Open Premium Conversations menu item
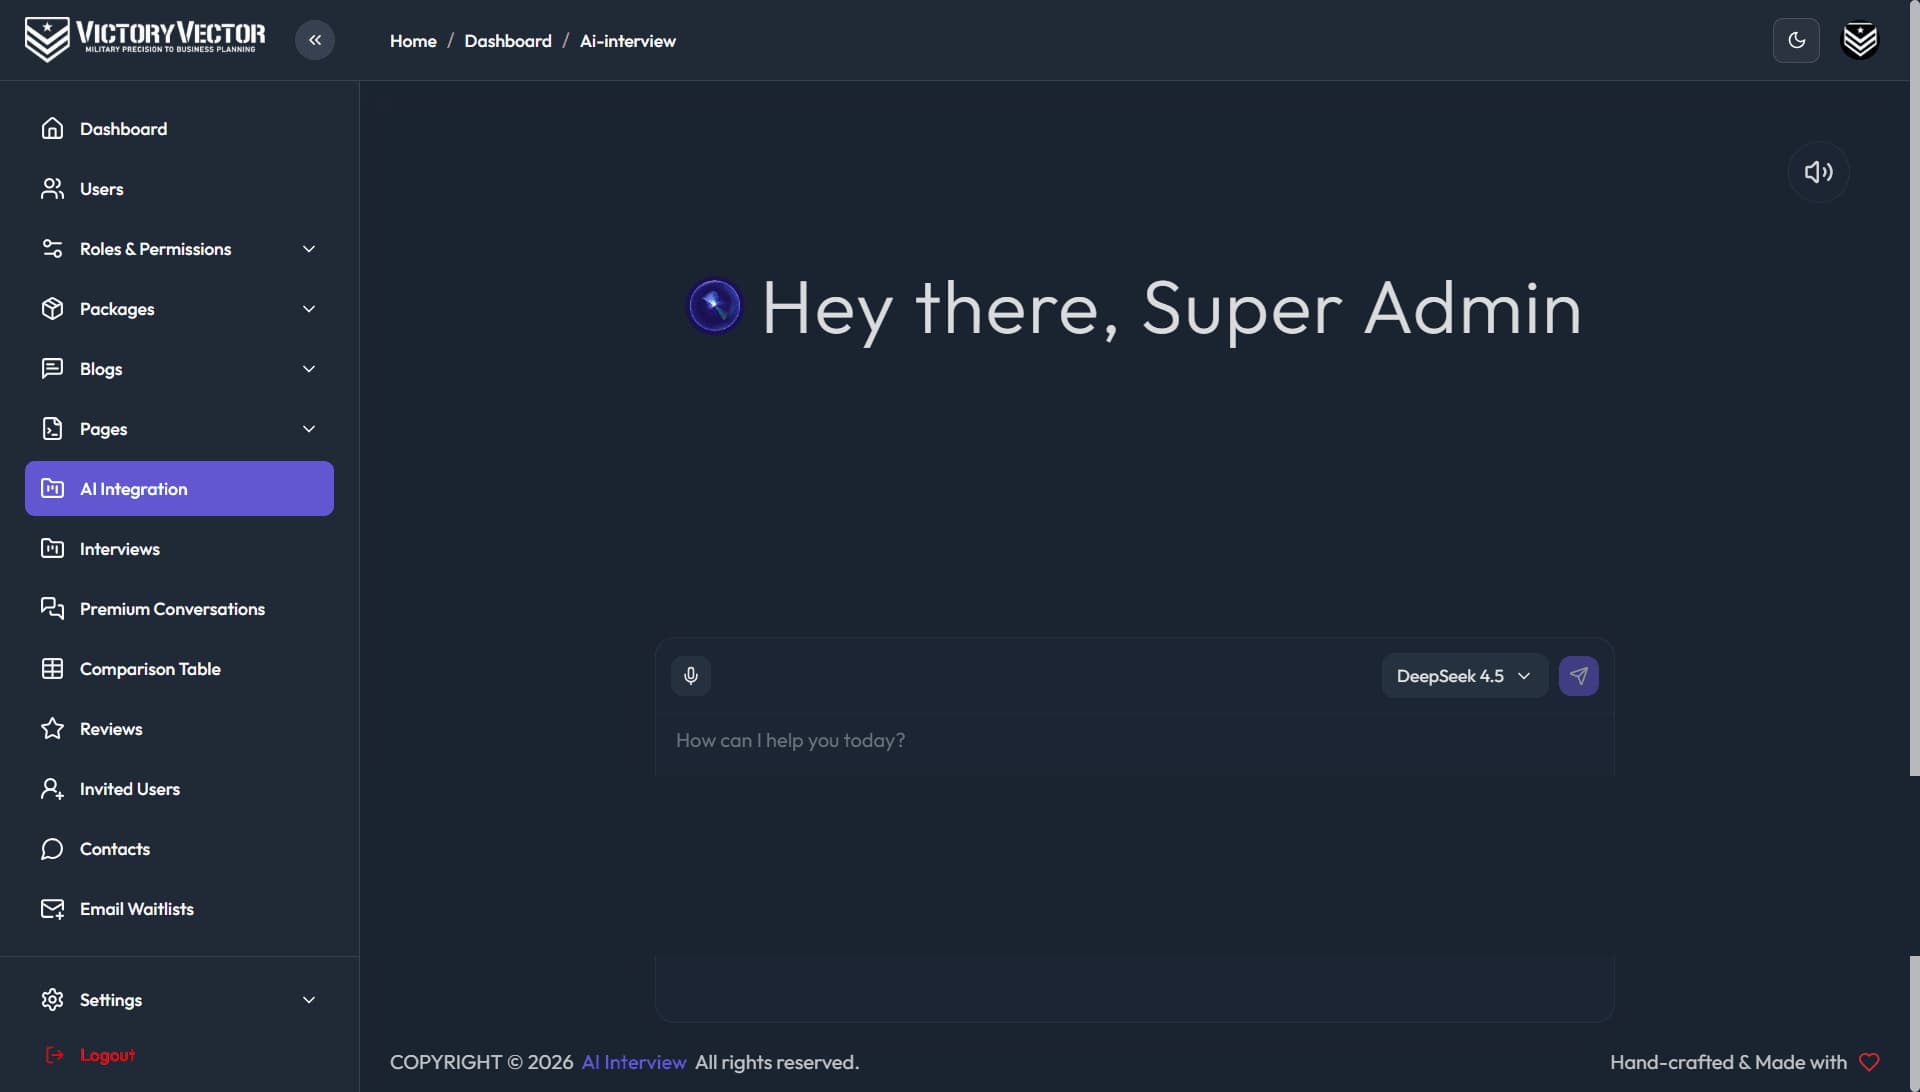The height and width of the screenshot is (1092, 1920). (179, 609)
